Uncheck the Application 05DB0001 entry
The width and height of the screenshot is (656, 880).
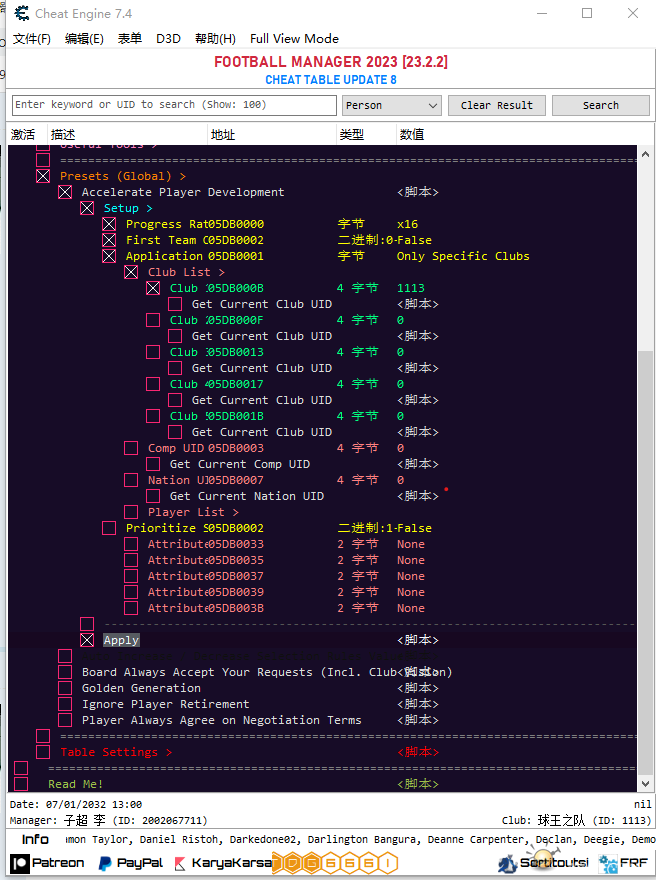(109, 256)
